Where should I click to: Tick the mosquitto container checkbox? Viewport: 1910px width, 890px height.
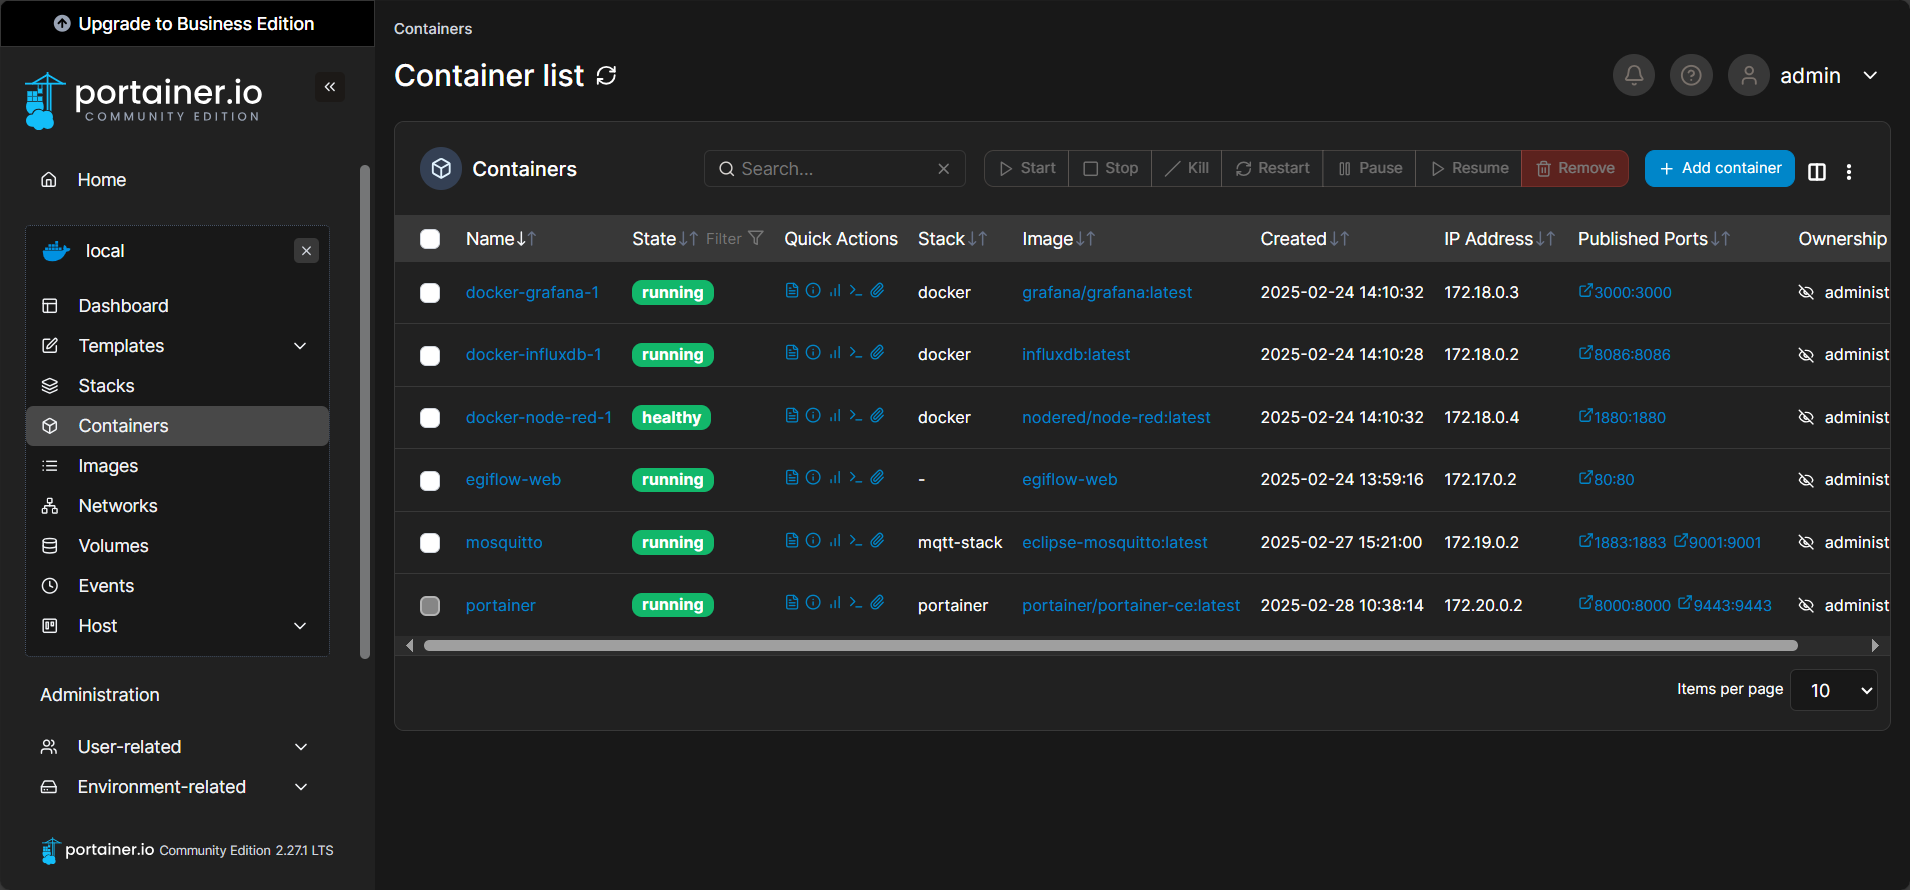[430, 543]
